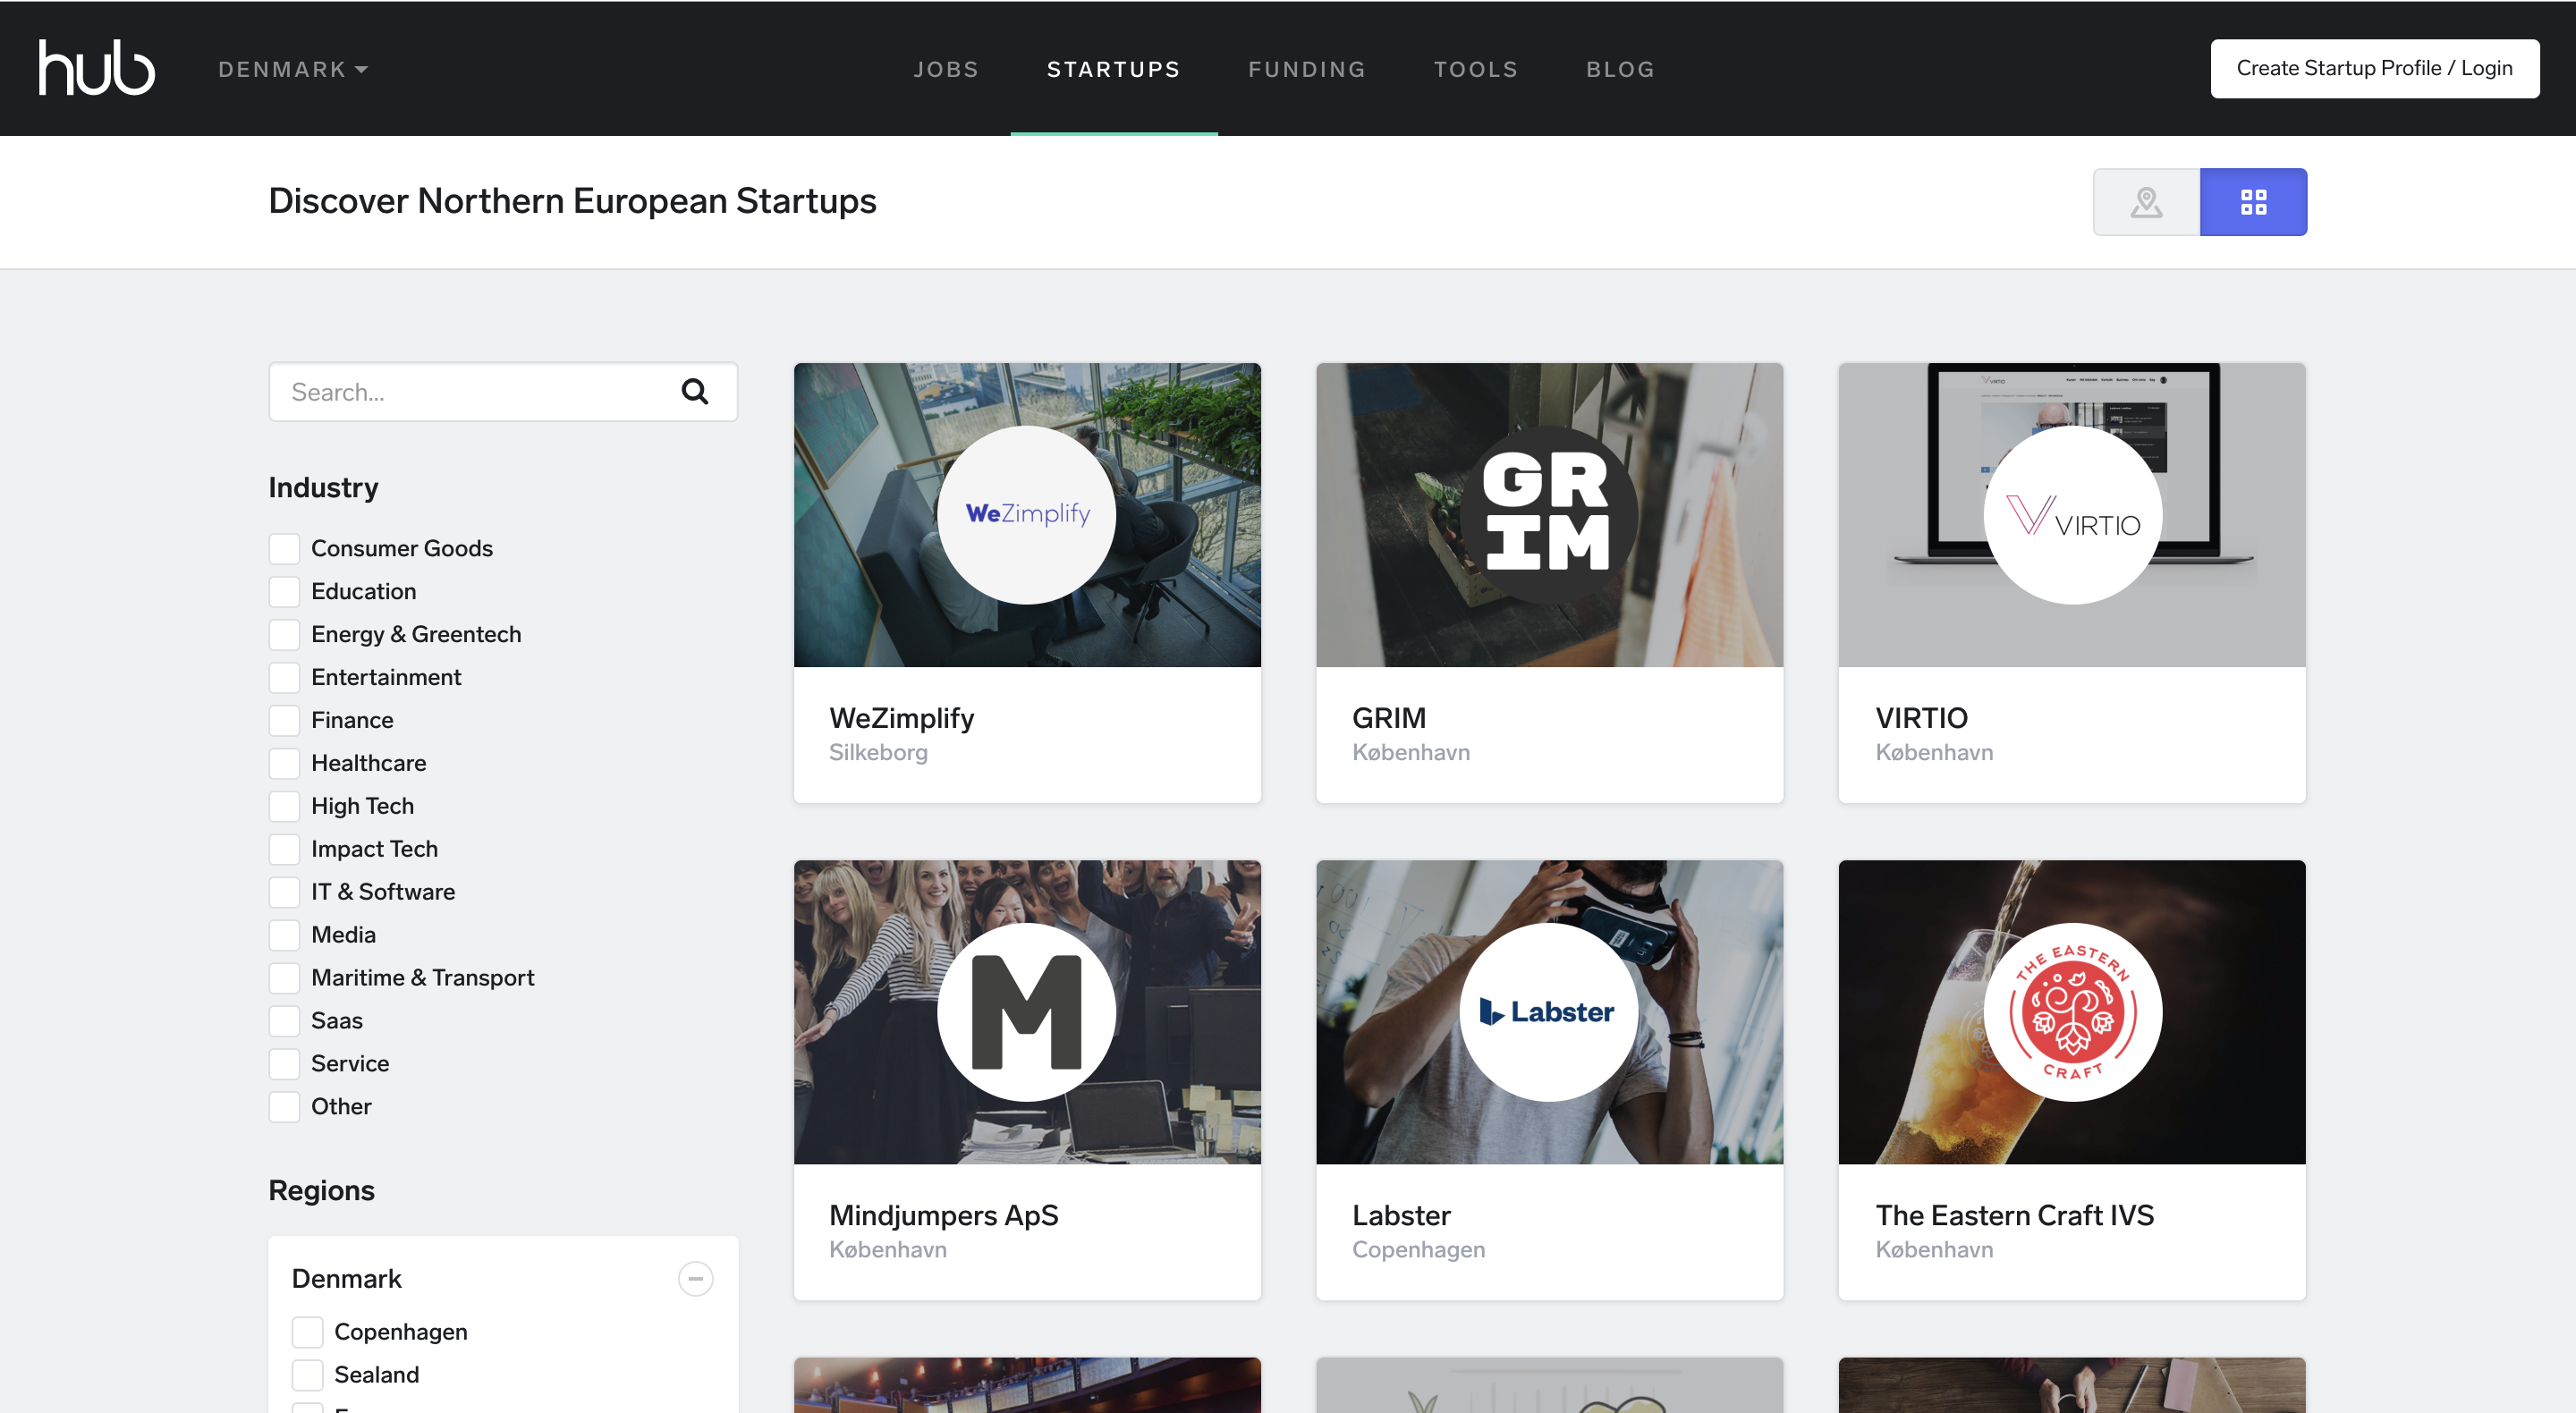Click the Labster circular logo
Viewport: 2576px width, 1413px height.
click(x=1548, y=1012)
